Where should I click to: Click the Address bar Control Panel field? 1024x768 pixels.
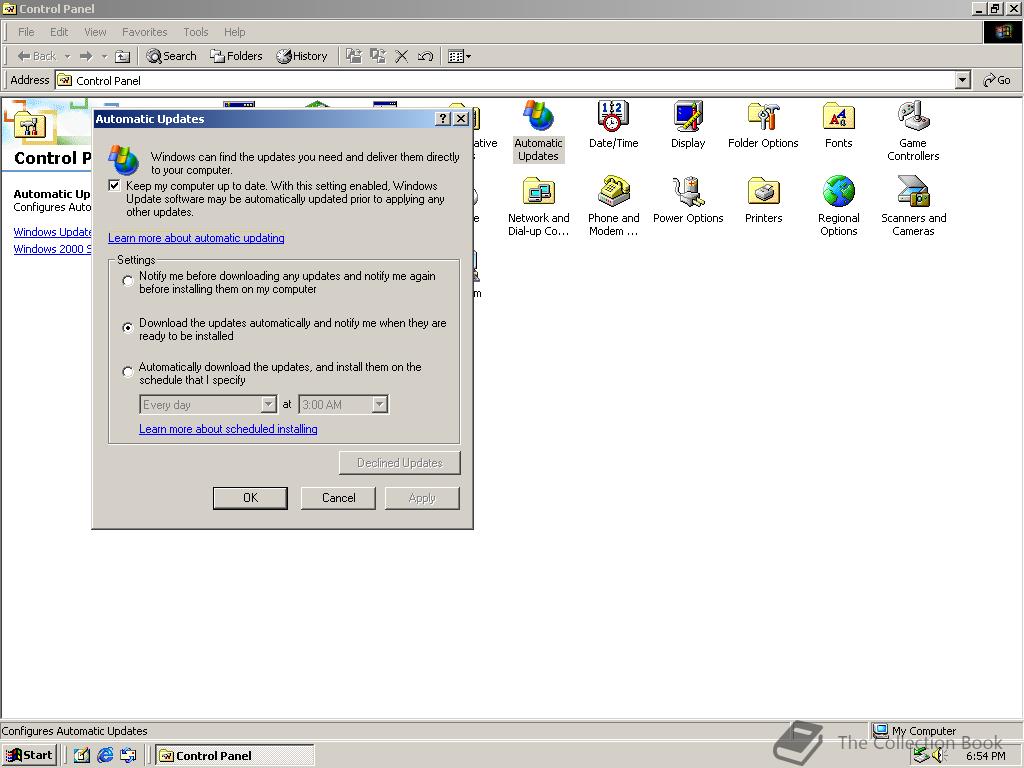(506, 80)
